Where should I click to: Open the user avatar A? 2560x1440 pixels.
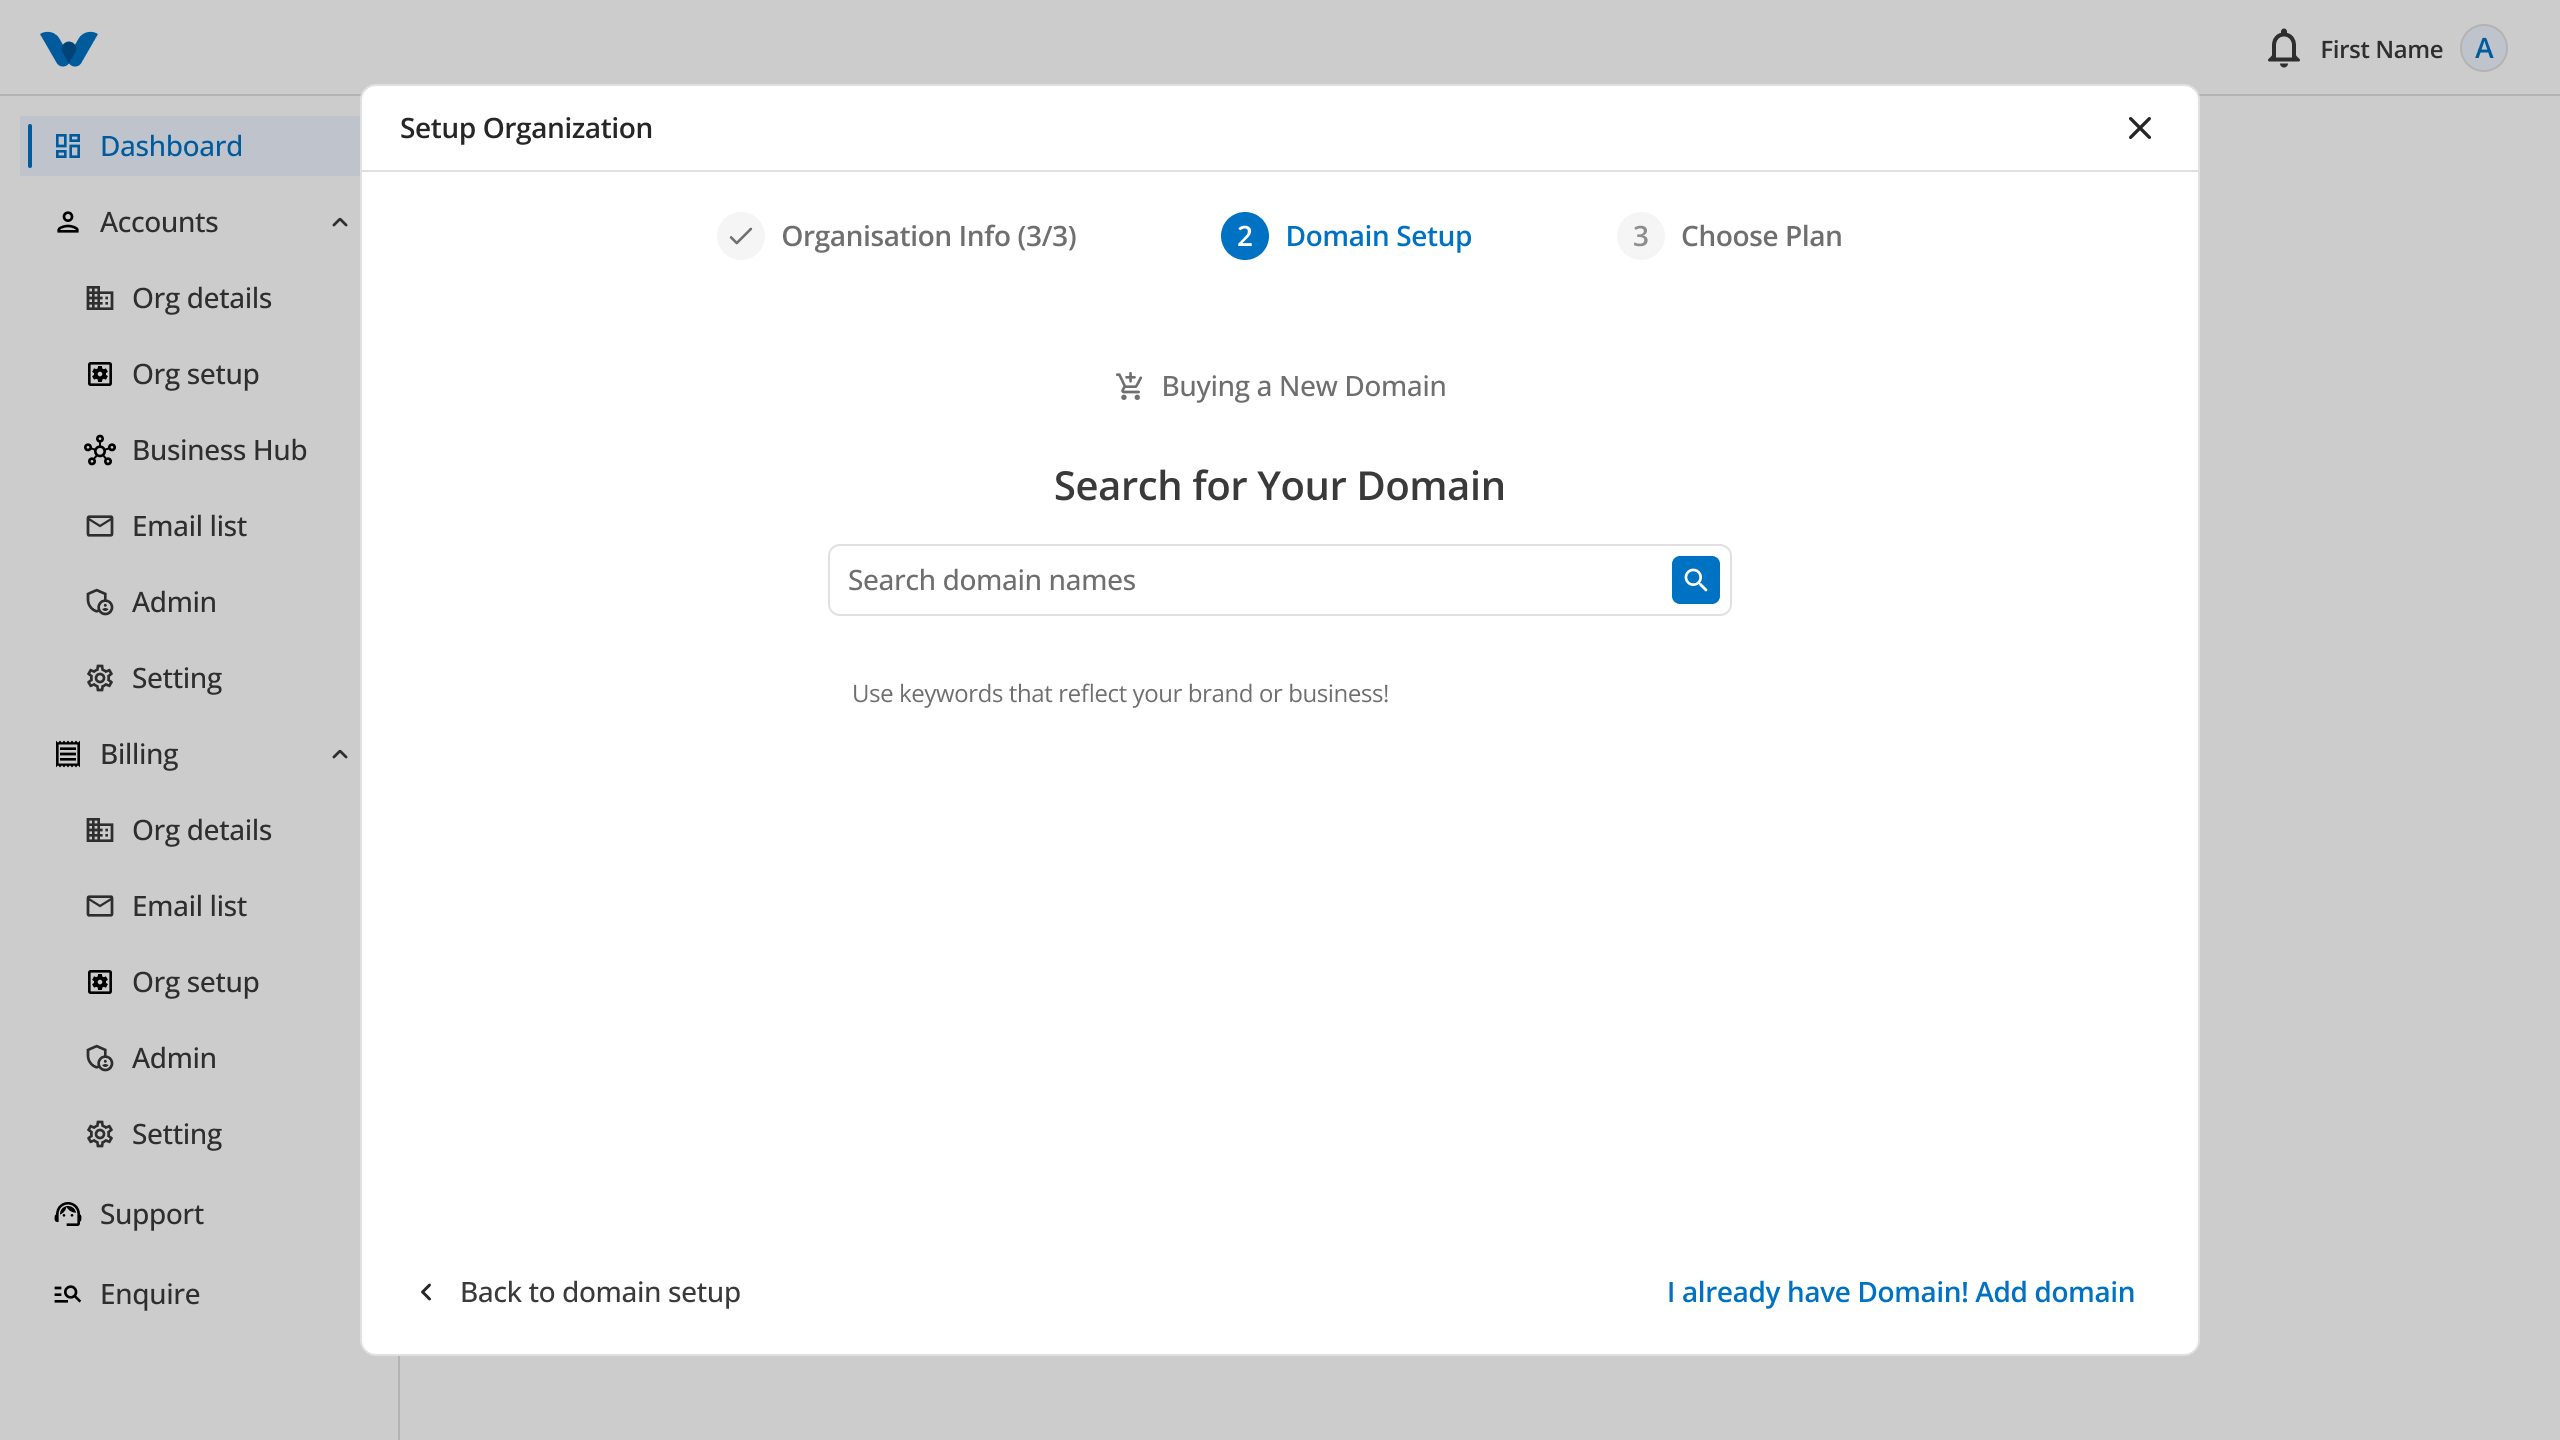coord(2484,49)
